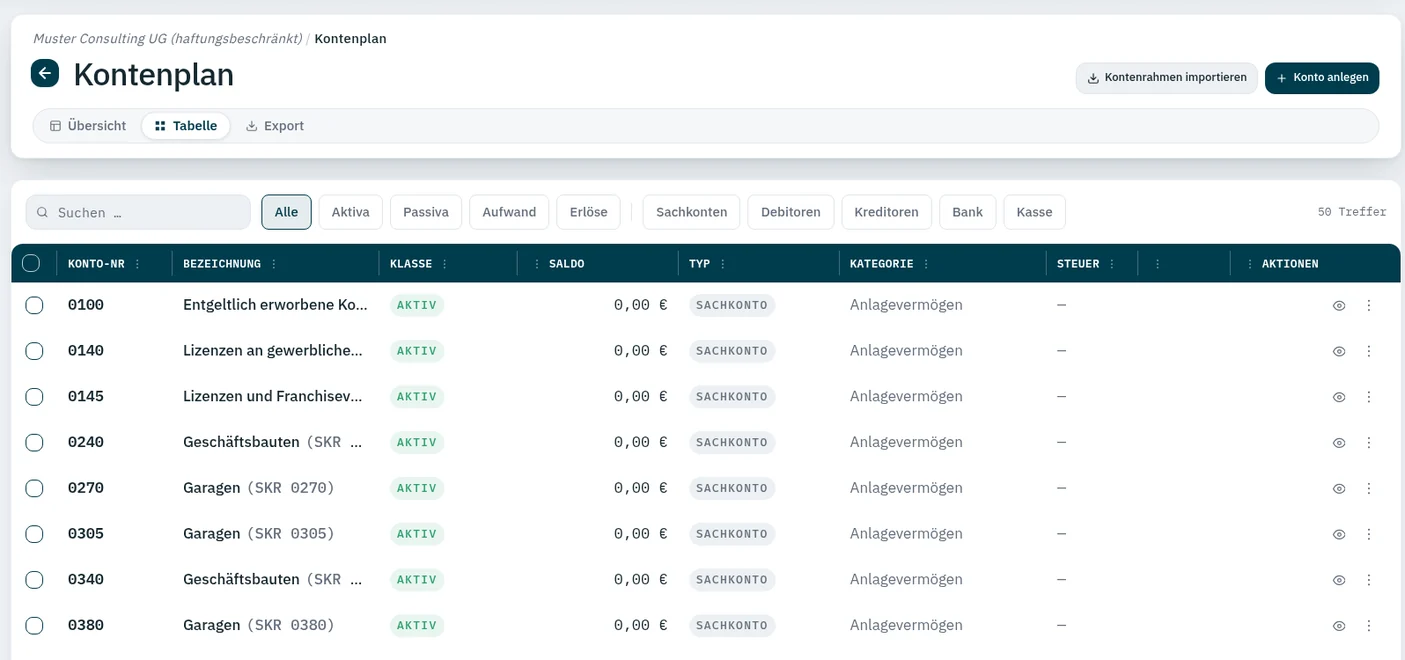
Task: Open the Steuer column options menu
Action: pyautogui.click(x=1111, y=264)
